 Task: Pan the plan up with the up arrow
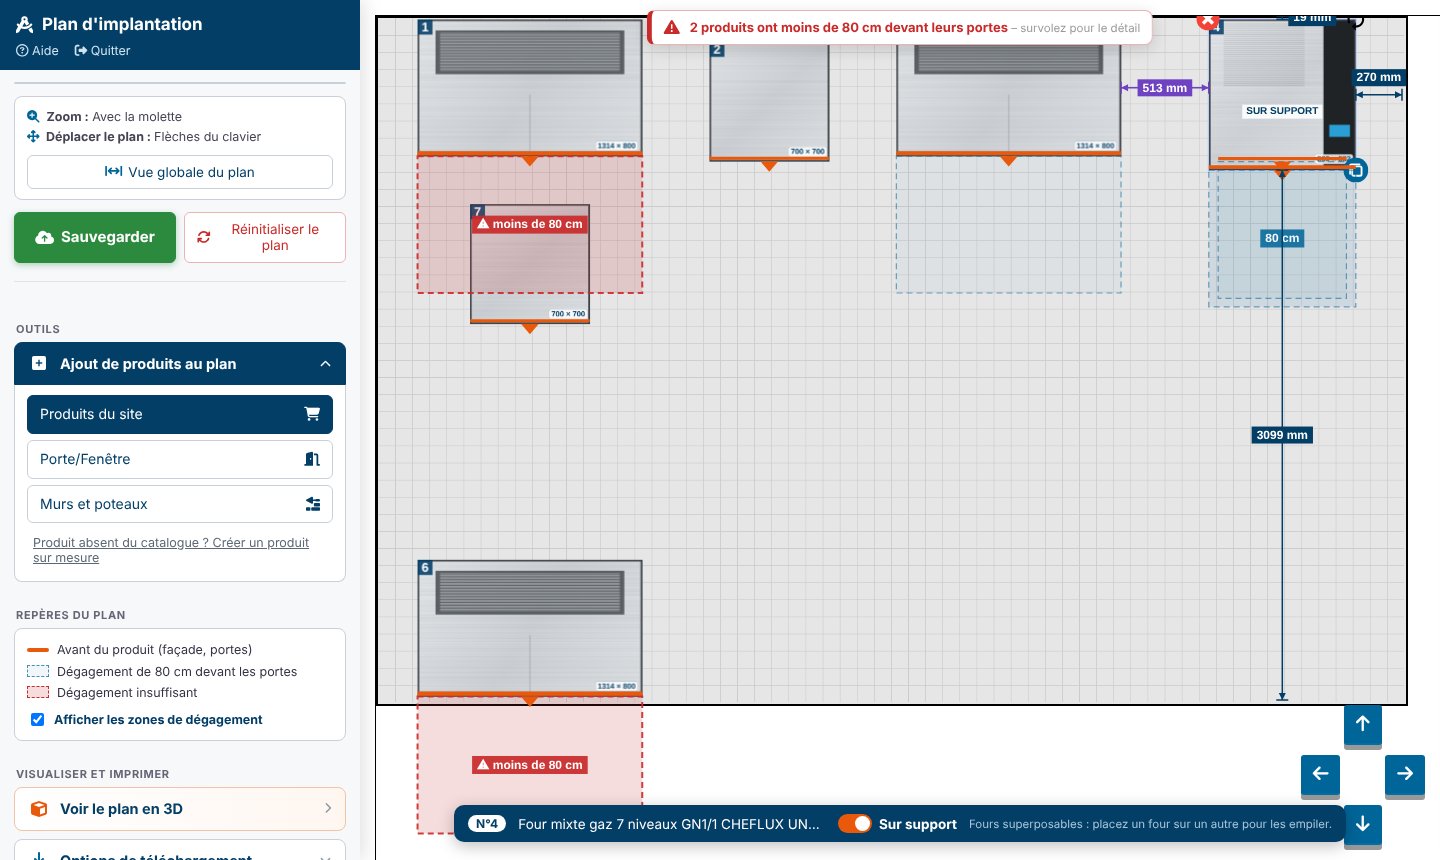click(1363, 724)
